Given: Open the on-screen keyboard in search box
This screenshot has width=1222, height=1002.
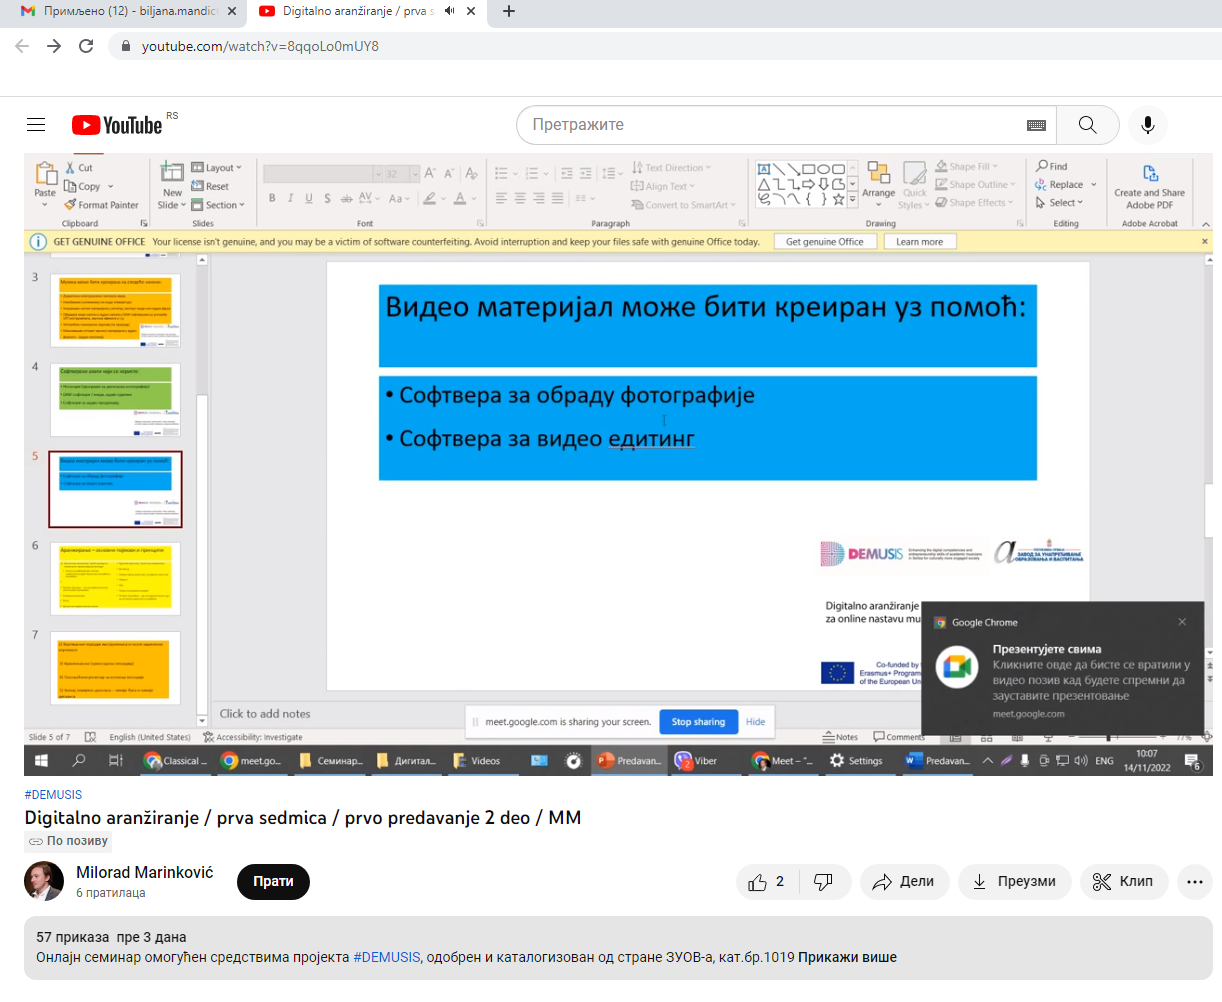Looking at the screenshot, I should click(x=1036, y=125).
